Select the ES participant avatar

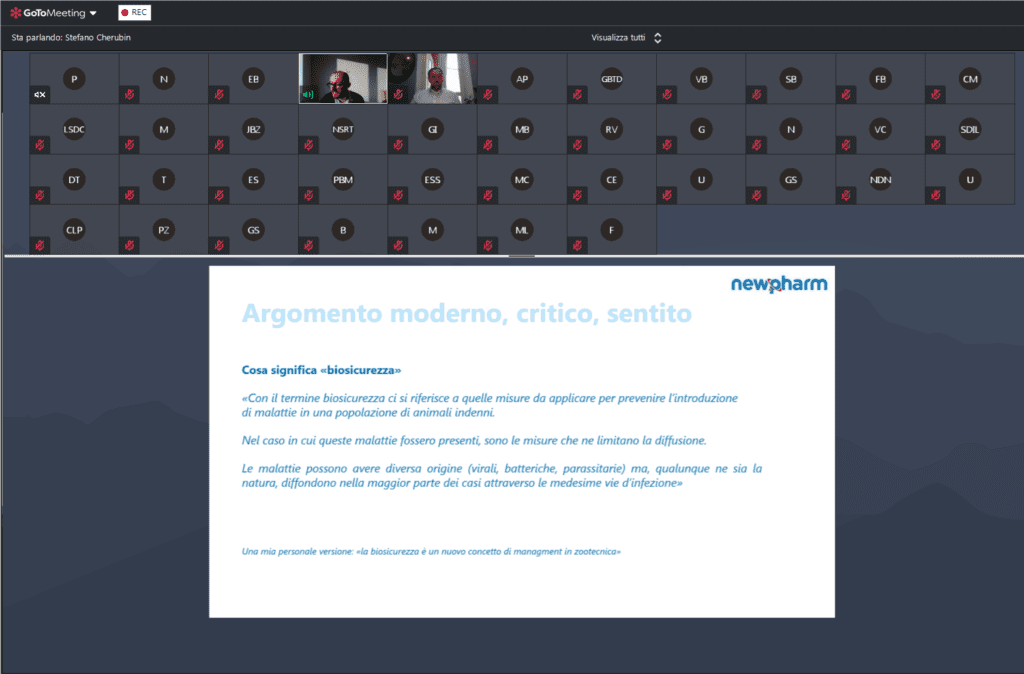253,180
